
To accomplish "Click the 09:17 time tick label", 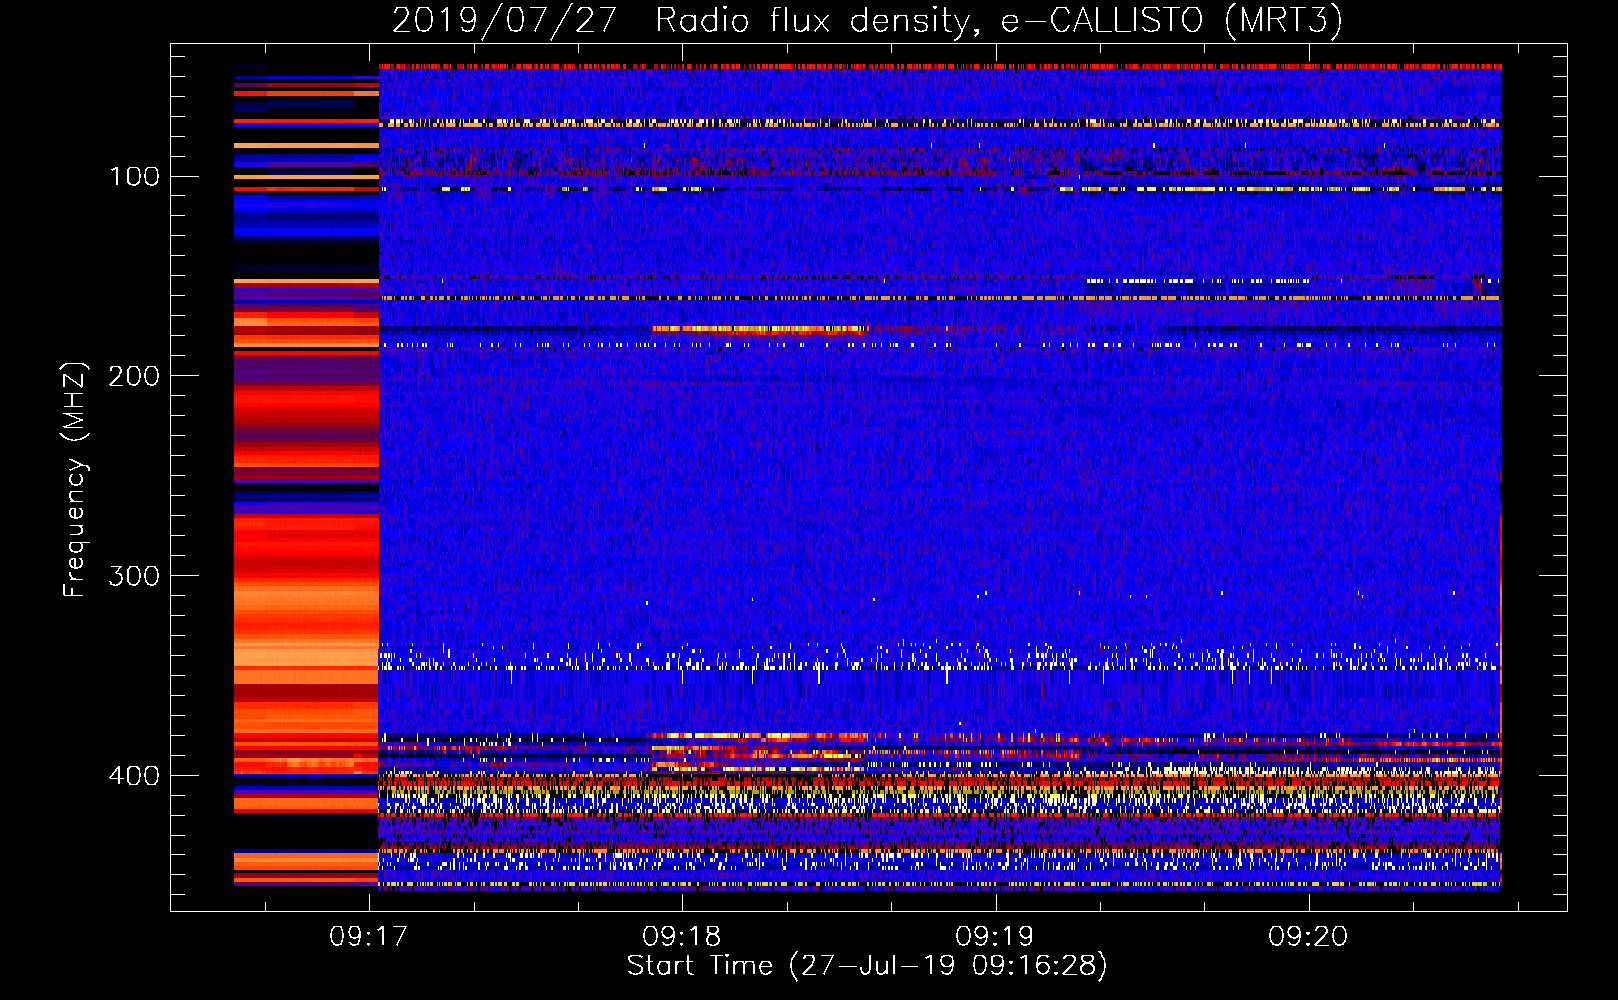I will [369, 937].
